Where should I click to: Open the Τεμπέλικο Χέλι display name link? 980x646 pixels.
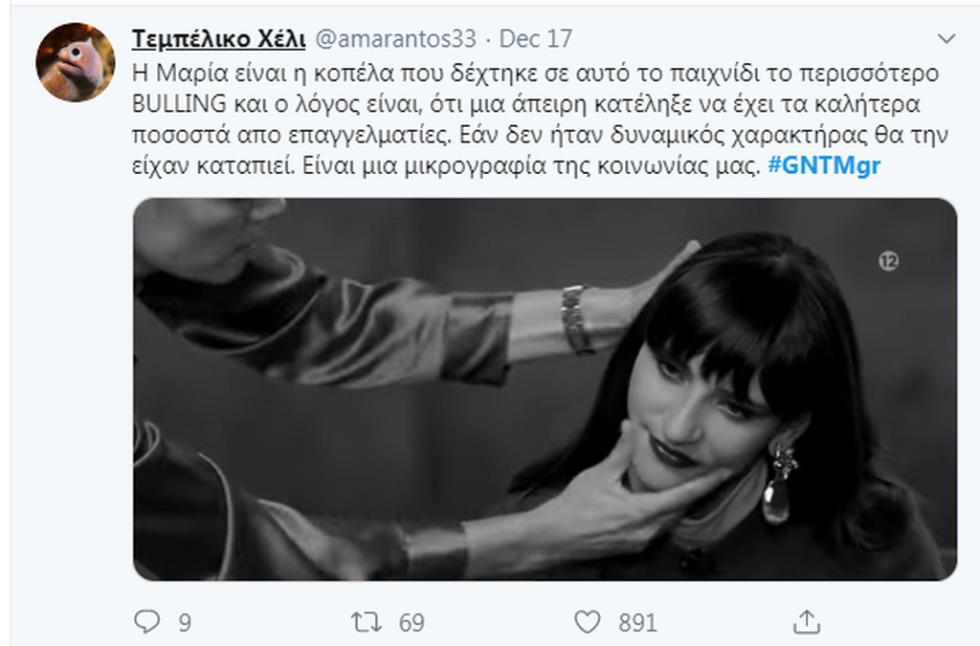218,39
